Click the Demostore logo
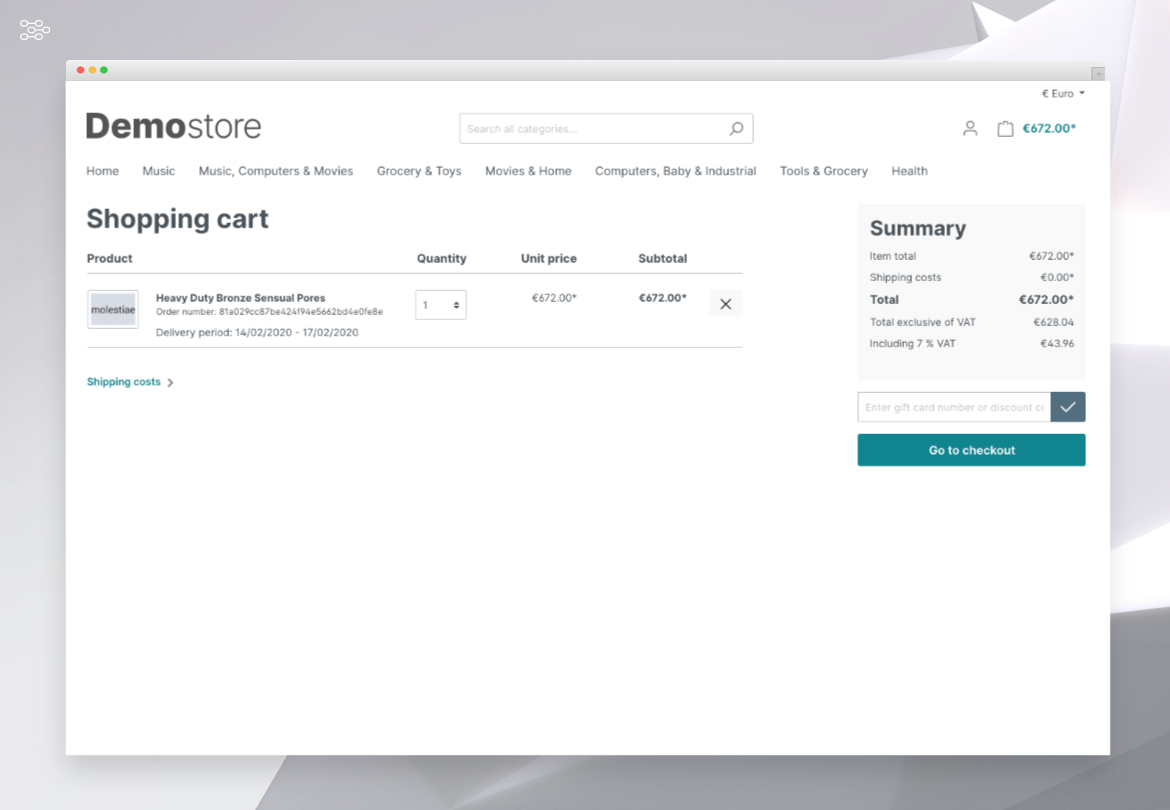The height and width of the screenshot is (810, 1170). pyautogui.click(x=173, y=126)
